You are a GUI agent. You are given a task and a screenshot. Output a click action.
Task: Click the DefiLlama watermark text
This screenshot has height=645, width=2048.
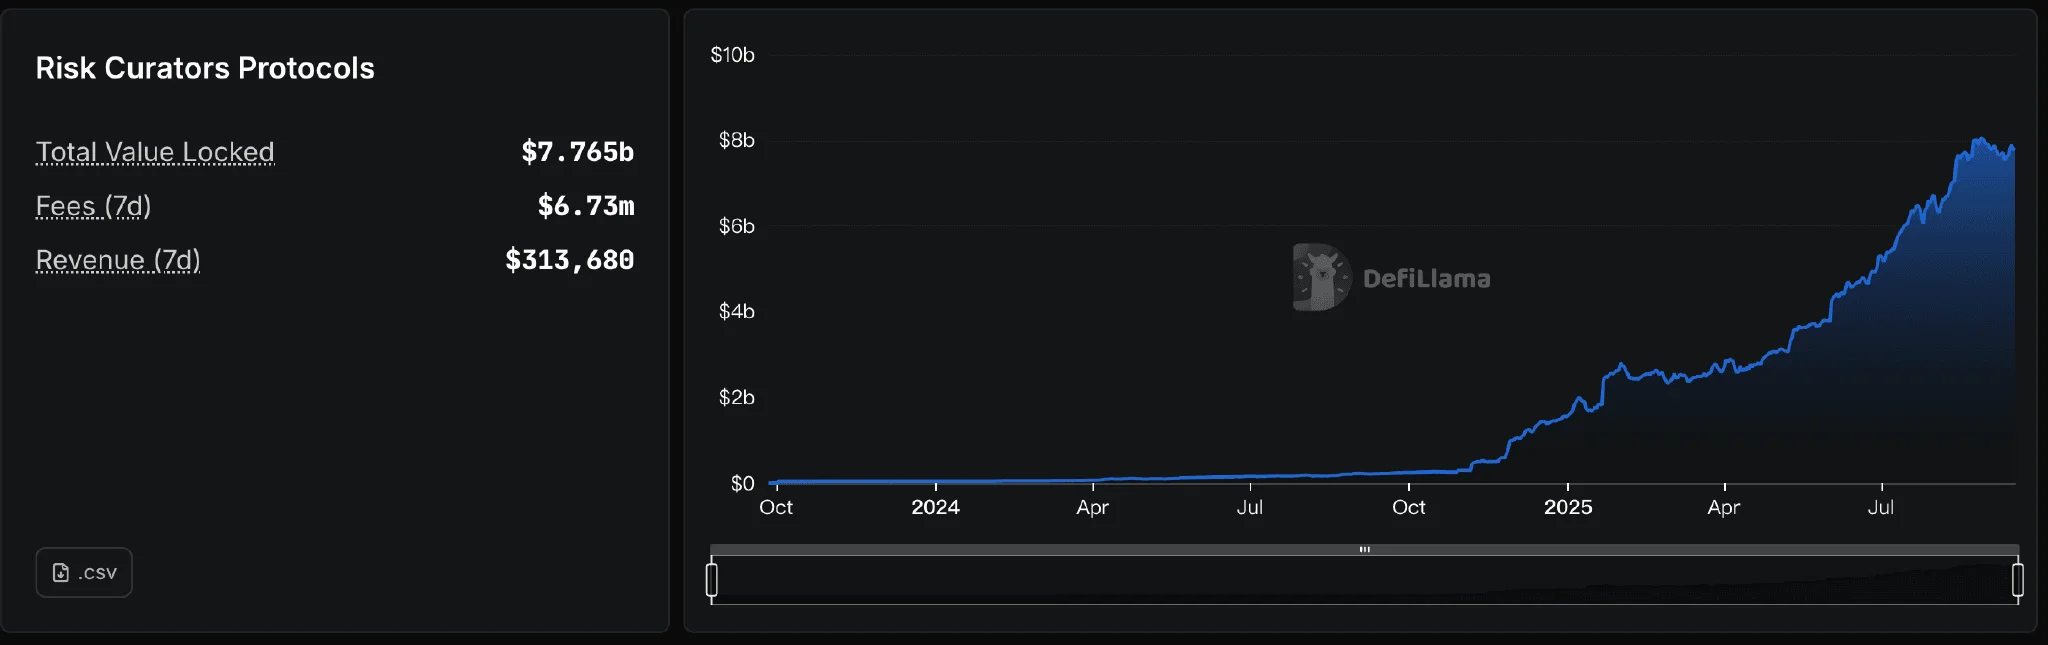click(1426, 279)
